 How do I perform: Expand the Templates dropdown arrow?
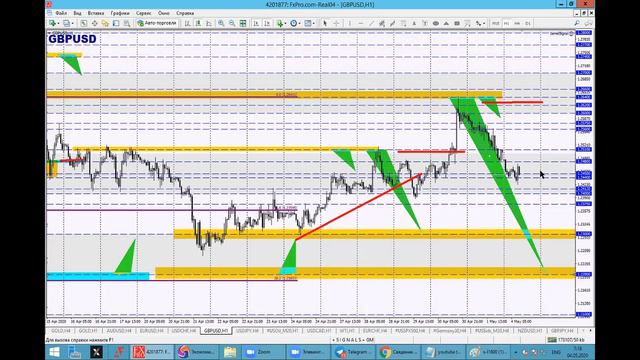[313, 23]
